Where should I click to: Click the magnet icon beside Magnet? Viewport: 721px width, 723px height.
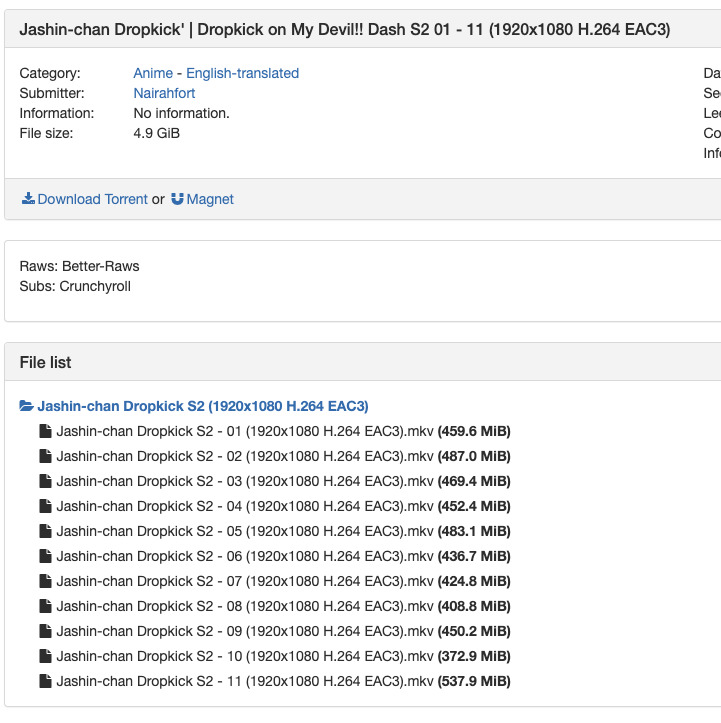tap(177, 199)
